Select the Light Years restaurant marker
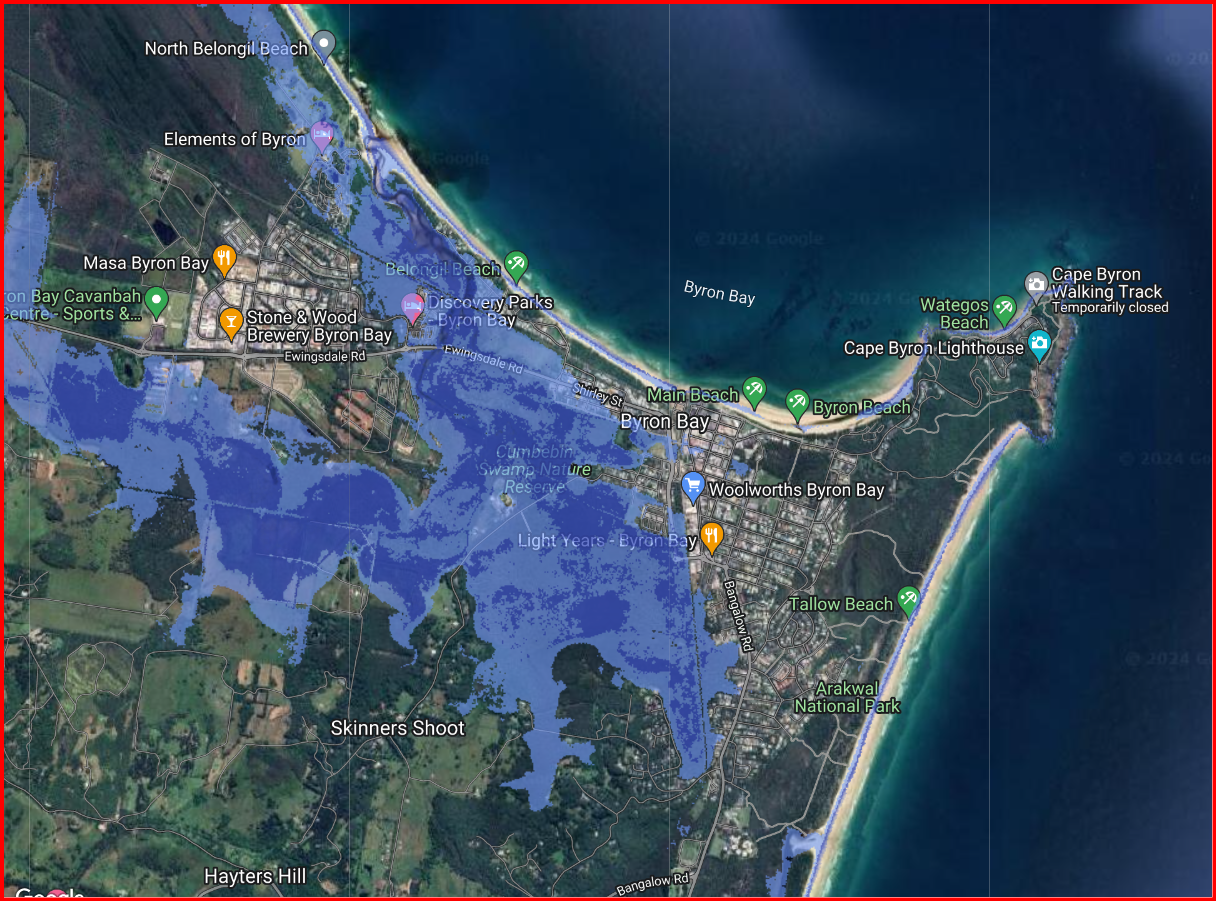The height and width of the screenshot is (901, 1216). click(711, 537)
